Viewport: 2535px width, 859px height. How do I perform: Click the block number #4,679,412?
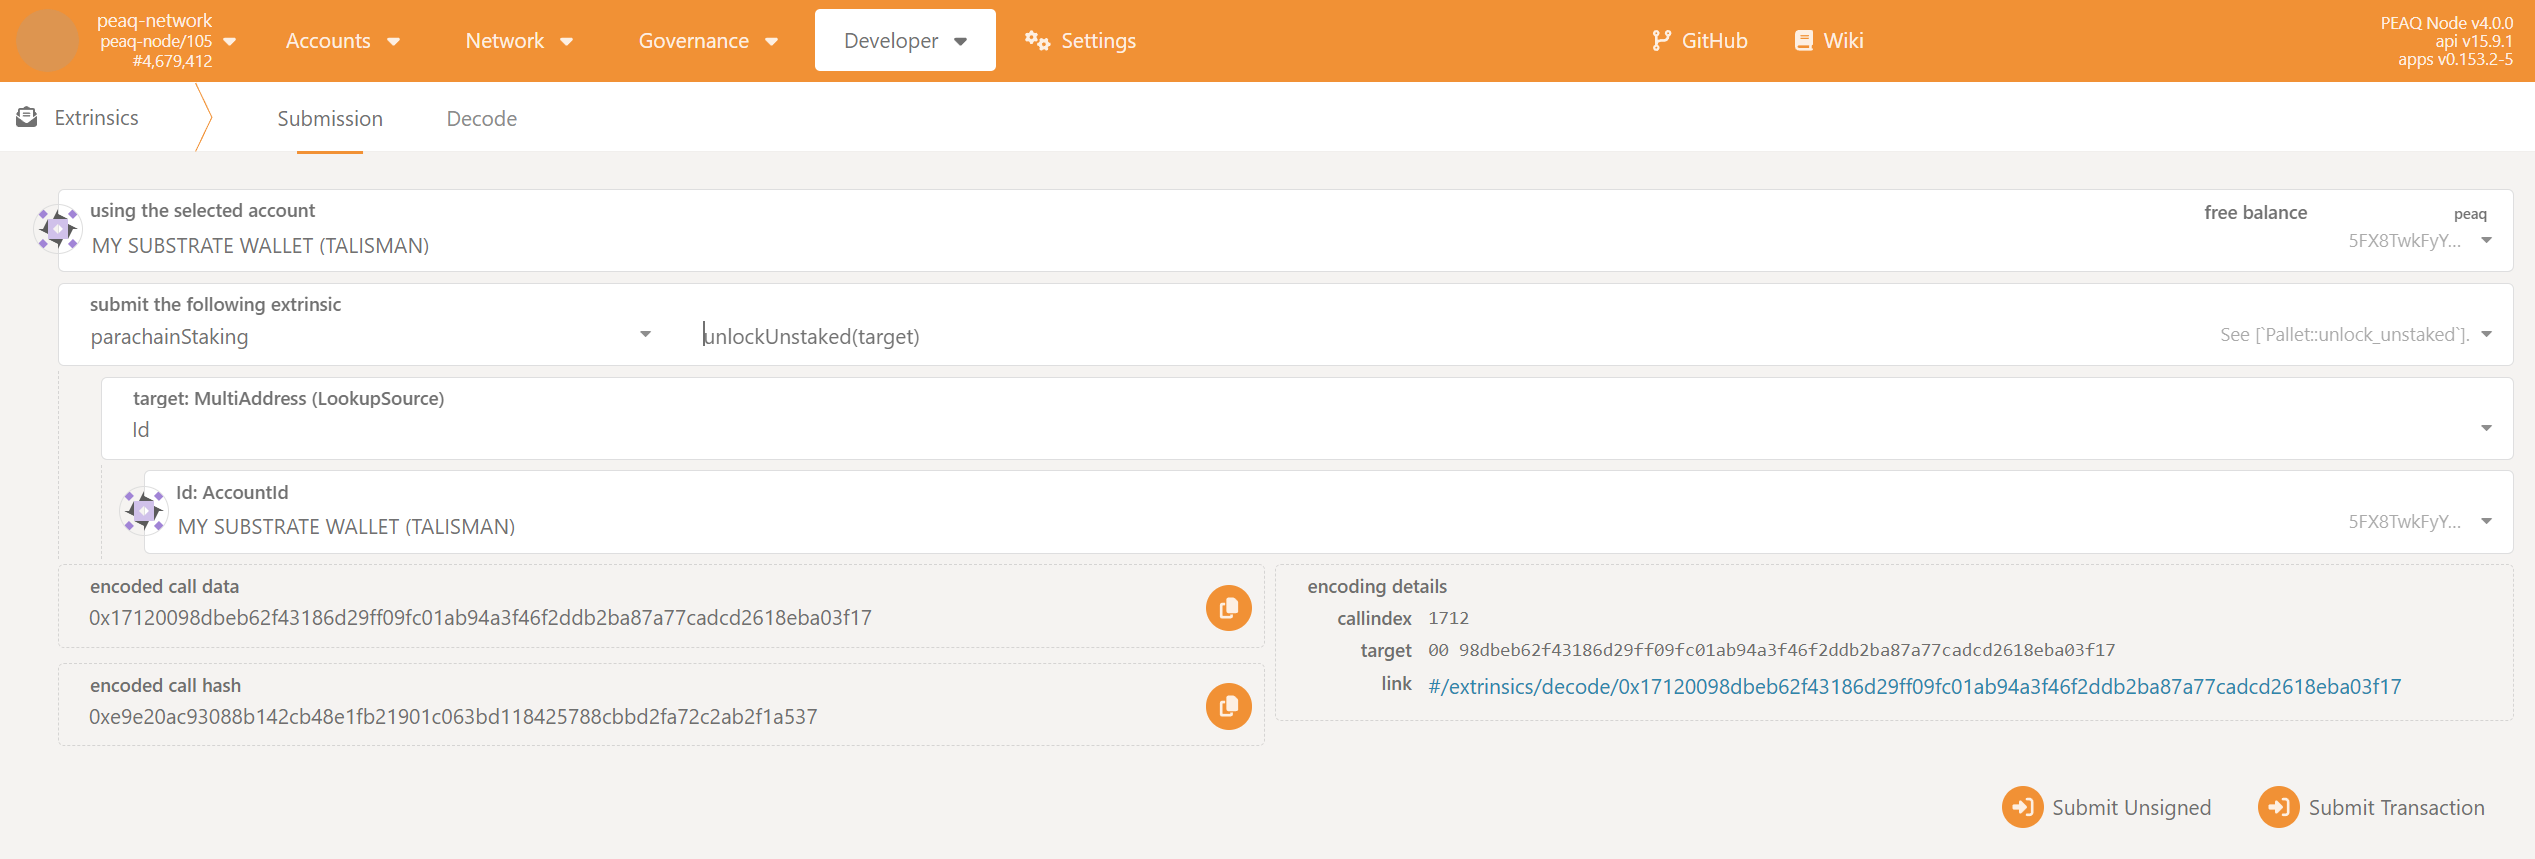[172, 61]
